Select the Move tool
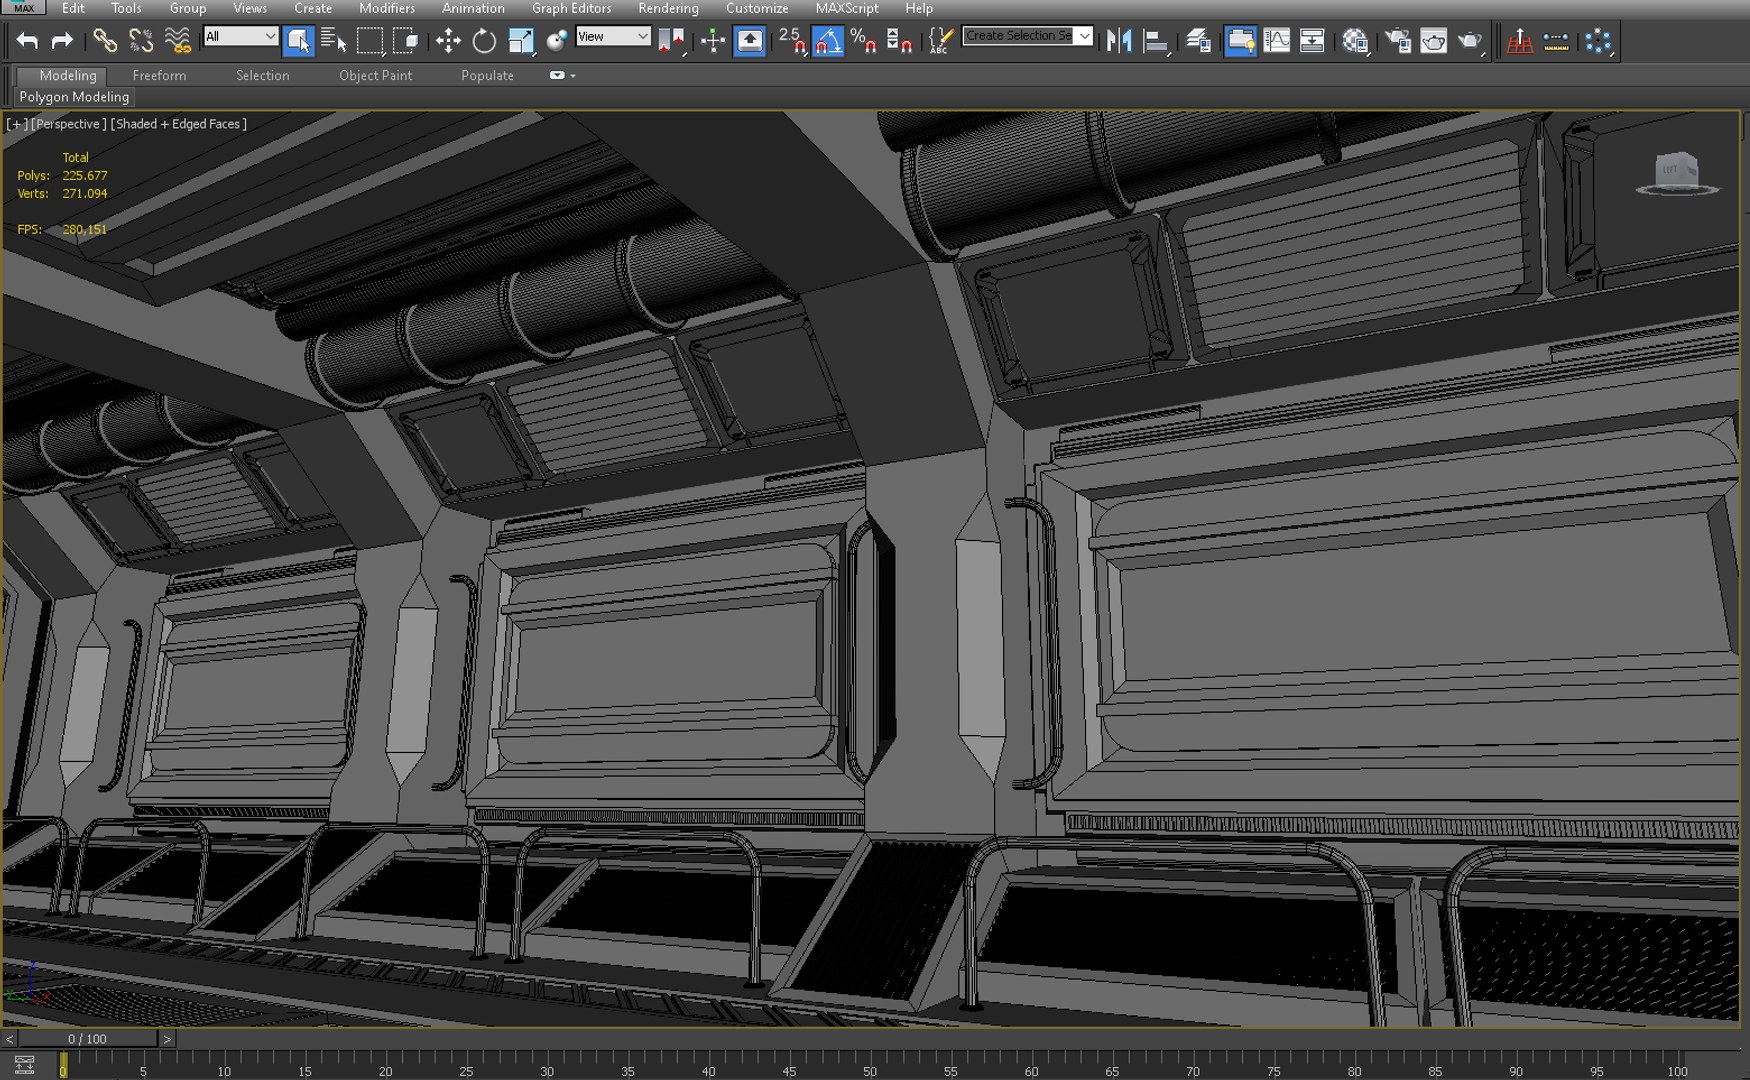Viewport: 1750px width, 1080px height. (x=448, y=41)
